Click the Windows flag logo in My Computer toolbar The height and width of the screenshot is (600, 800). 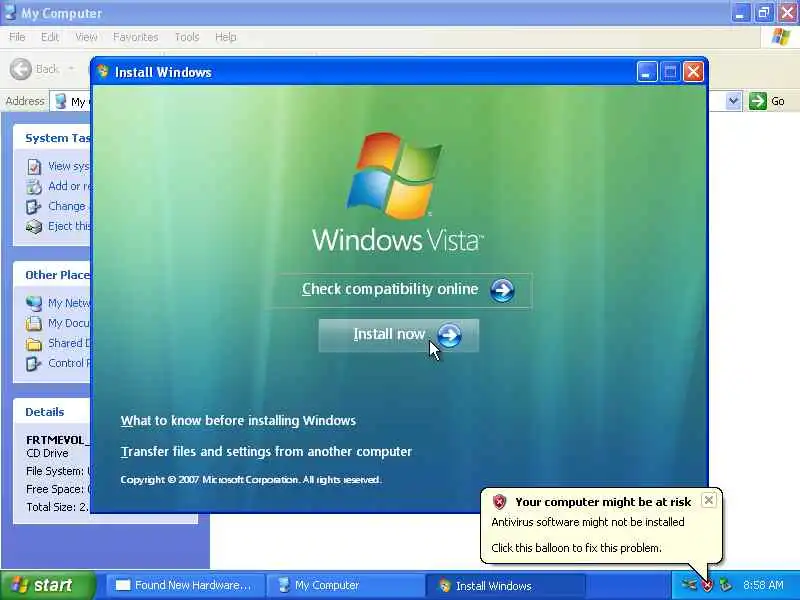(x=781, y=37)
